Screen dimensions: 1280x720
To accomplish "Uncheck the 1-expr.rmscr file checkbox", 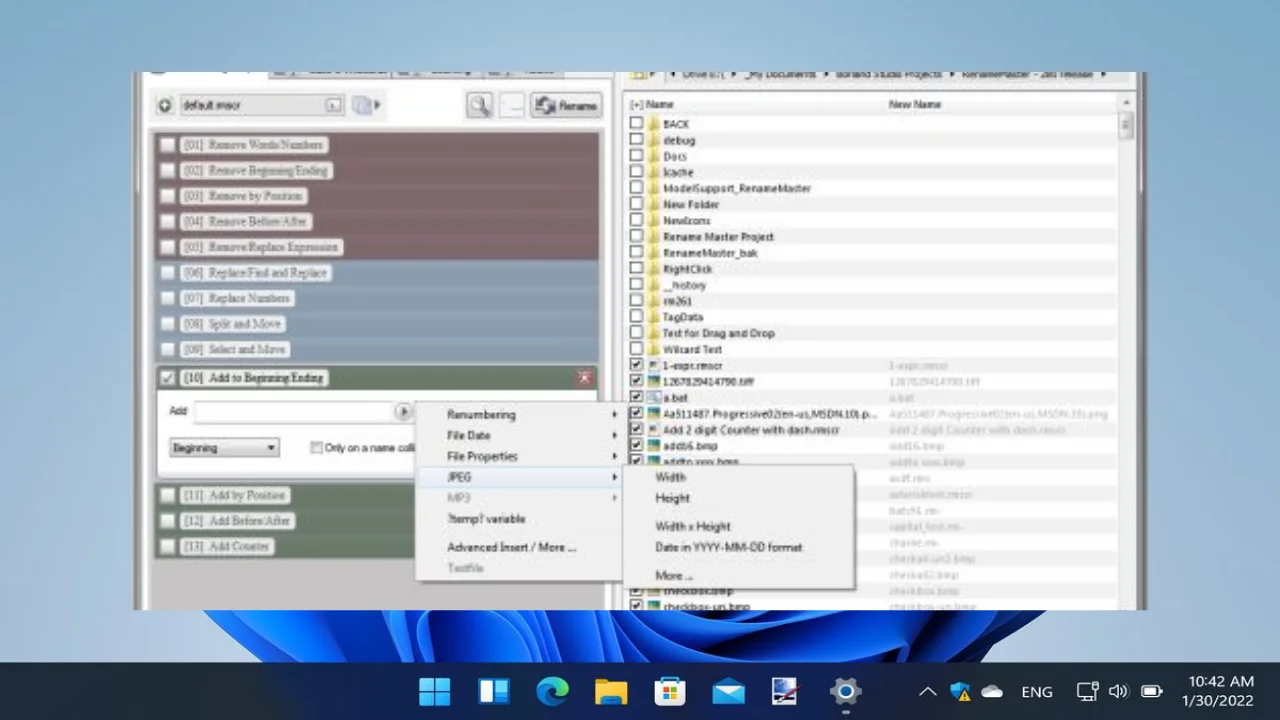I will (x=636, y=365).
